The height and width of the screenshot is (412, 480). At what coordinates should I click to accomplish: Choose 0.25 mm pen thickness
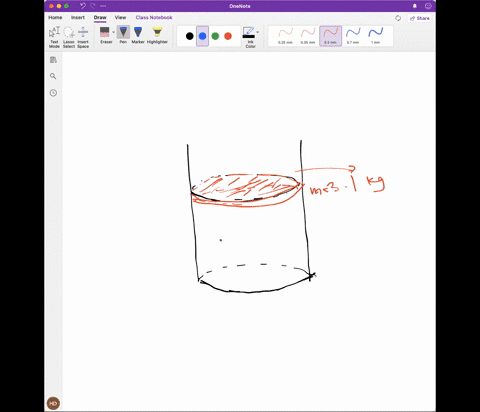click(x=285, y=36)
